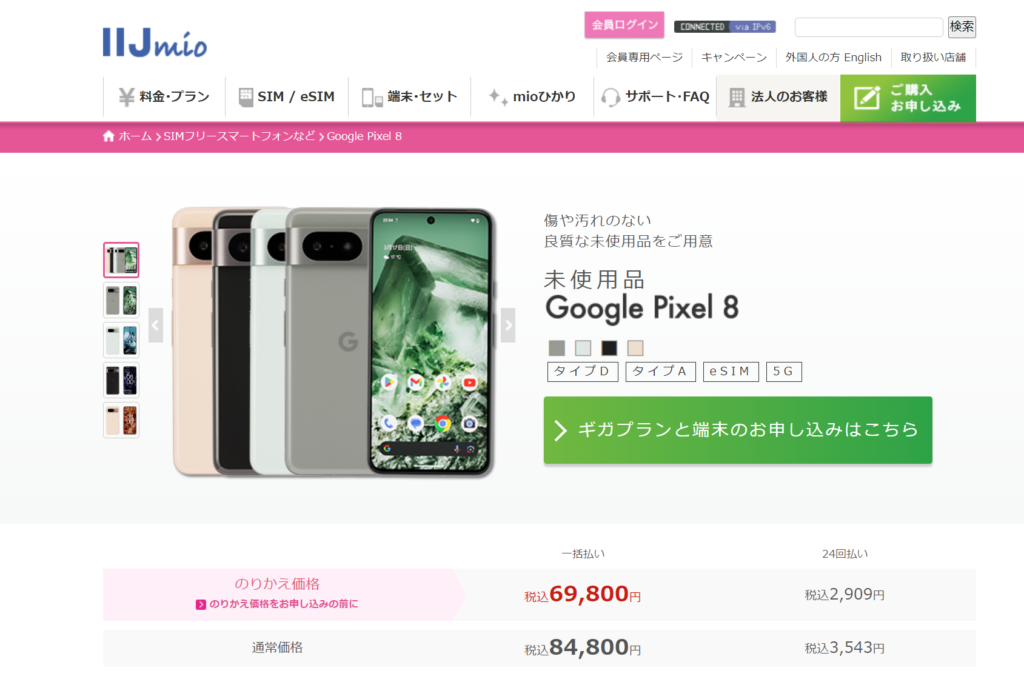Click the headset icon for サポート・FAQ
Screen dimensions: 1024x682
(x=610, y=97)
